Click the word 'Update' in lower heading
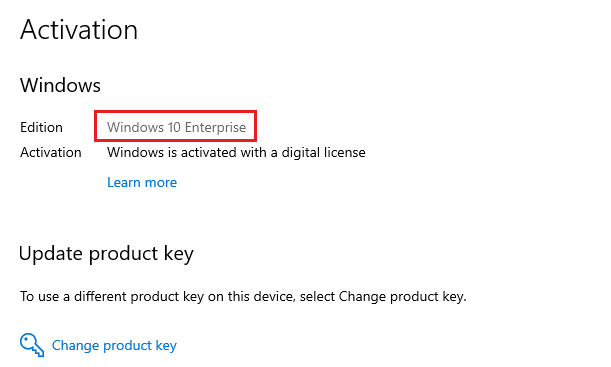Image resolution: width=611 pixels, height=367 pixels. 51,254
